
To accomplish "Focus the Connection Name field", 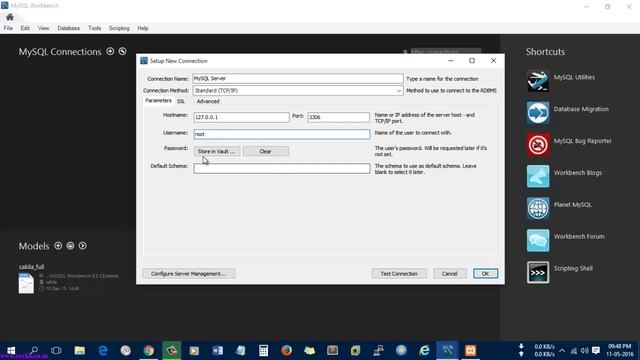I will click(298, 78).
